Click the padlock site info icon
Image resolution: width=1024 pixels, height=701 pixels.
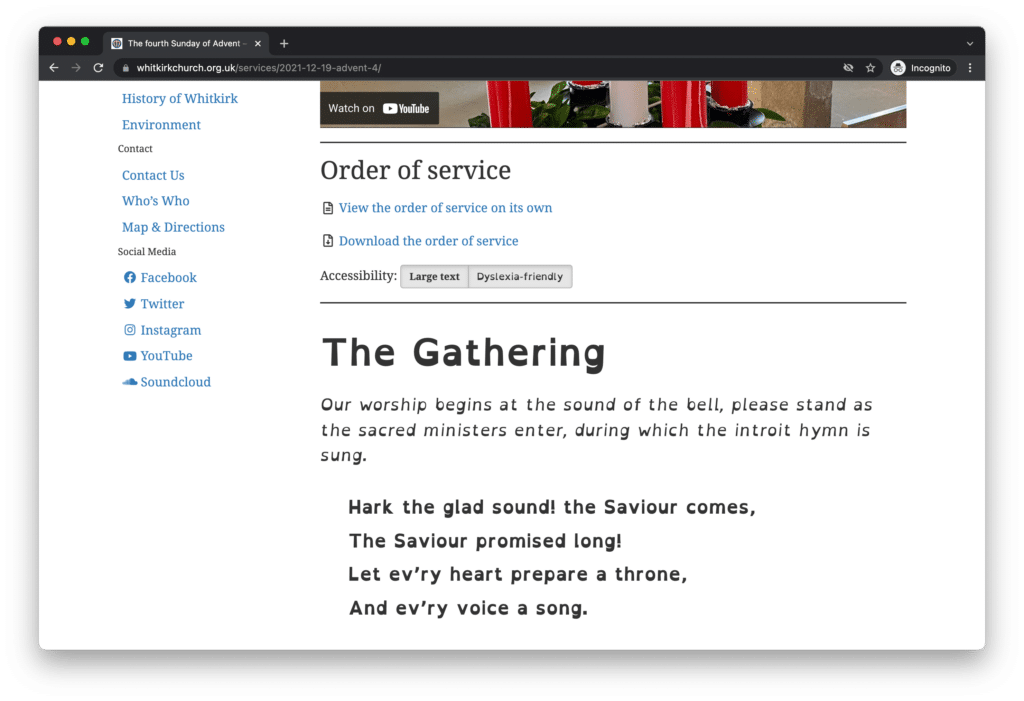125,68
